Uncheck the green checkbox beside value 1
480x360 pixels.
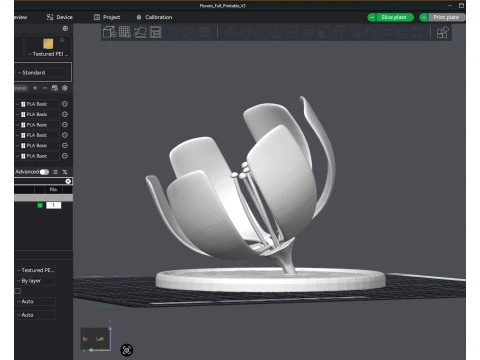tap(40, 205)
